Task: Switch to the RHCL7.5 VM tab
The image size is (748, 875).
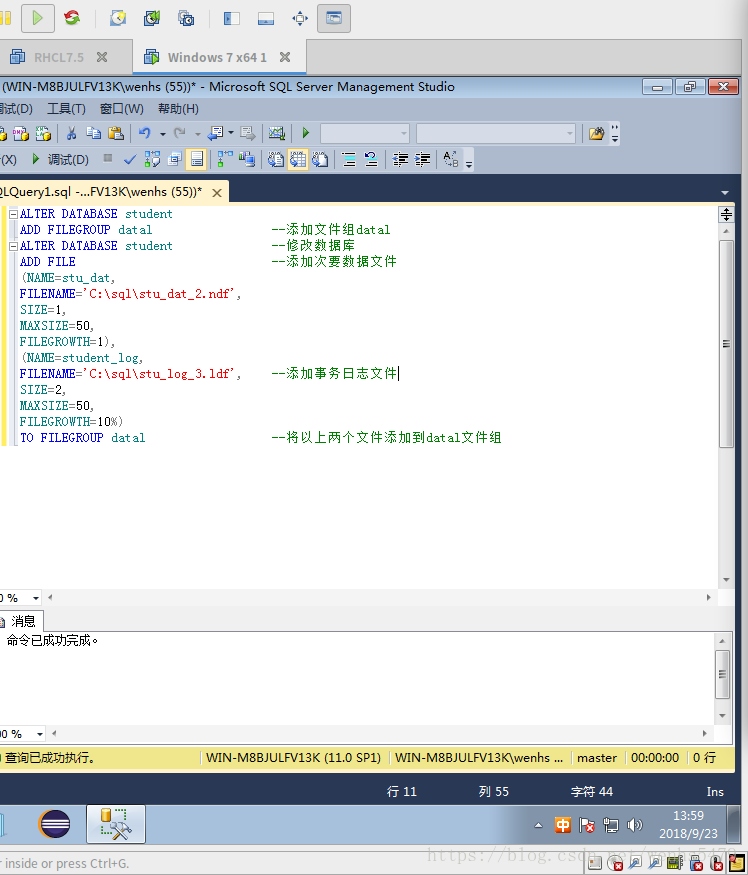Action: [59, 57]
